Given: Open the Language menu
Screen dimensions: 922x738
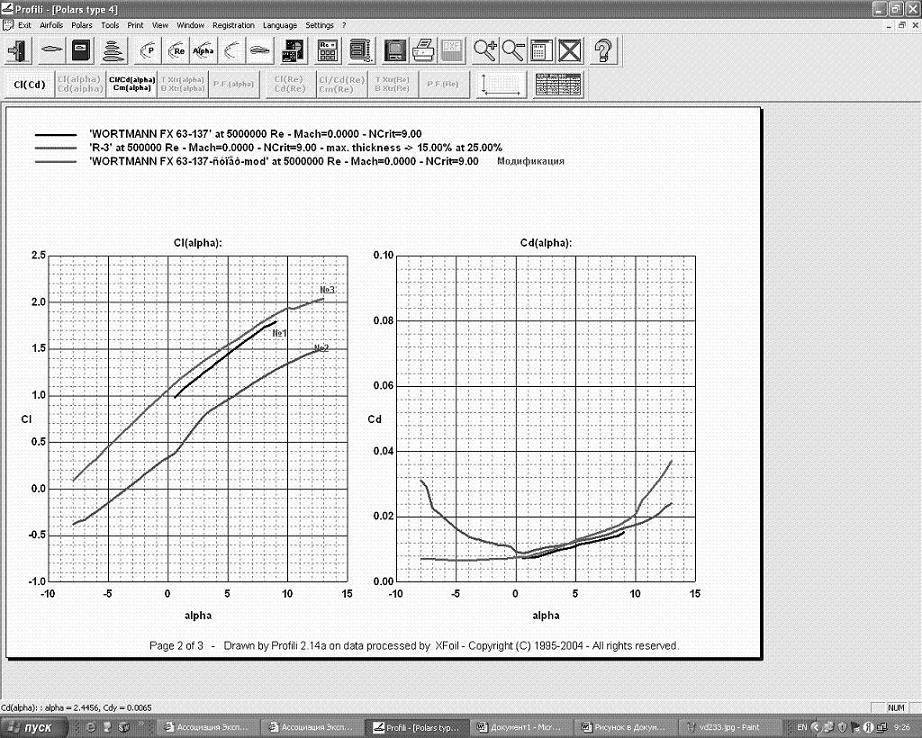Looking at the screenshot, I should click(x=280, y=25).
